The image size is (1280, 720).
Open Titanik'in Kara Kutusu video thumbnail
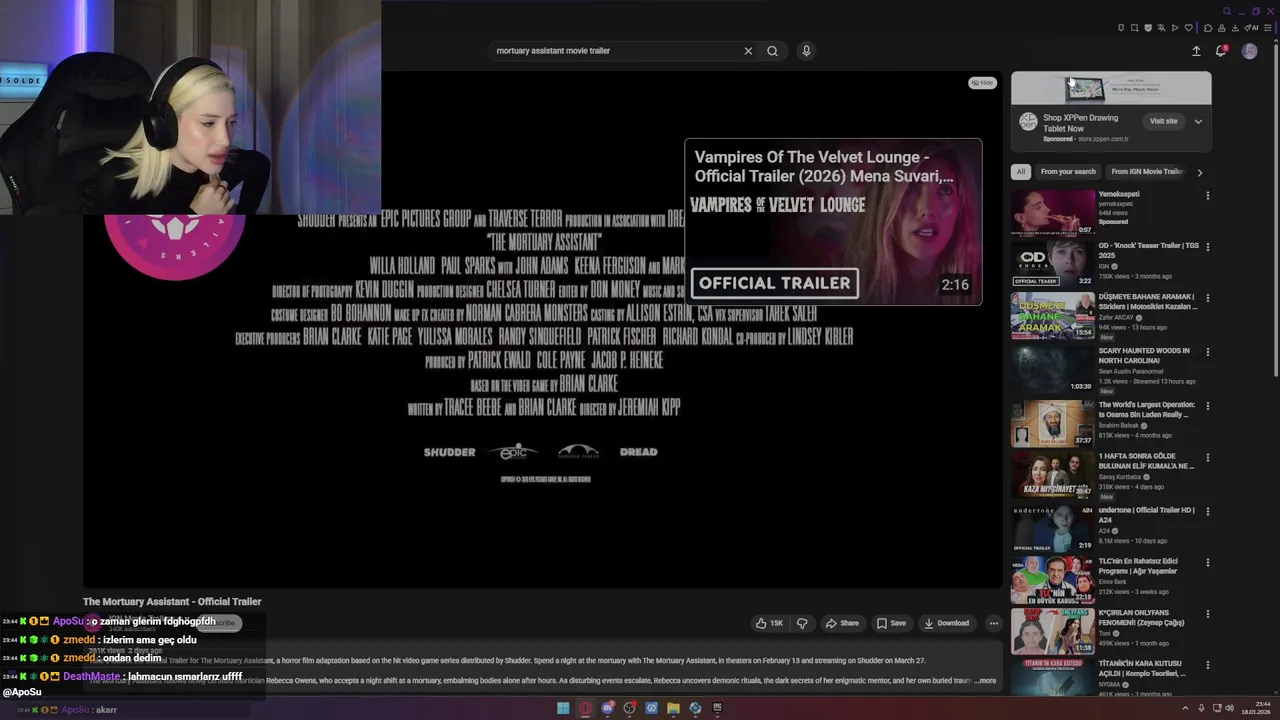(x=1053, y=678)
